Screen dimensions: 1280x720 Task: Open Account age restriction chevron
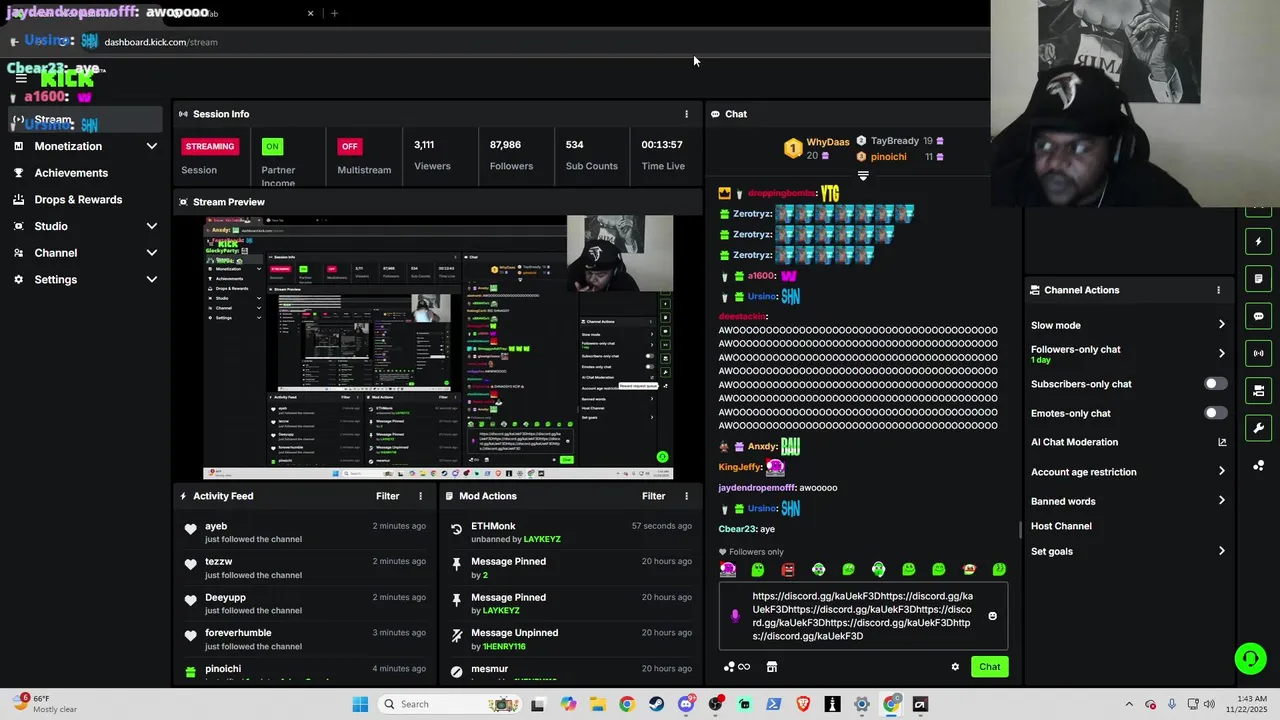point(1221,472)
